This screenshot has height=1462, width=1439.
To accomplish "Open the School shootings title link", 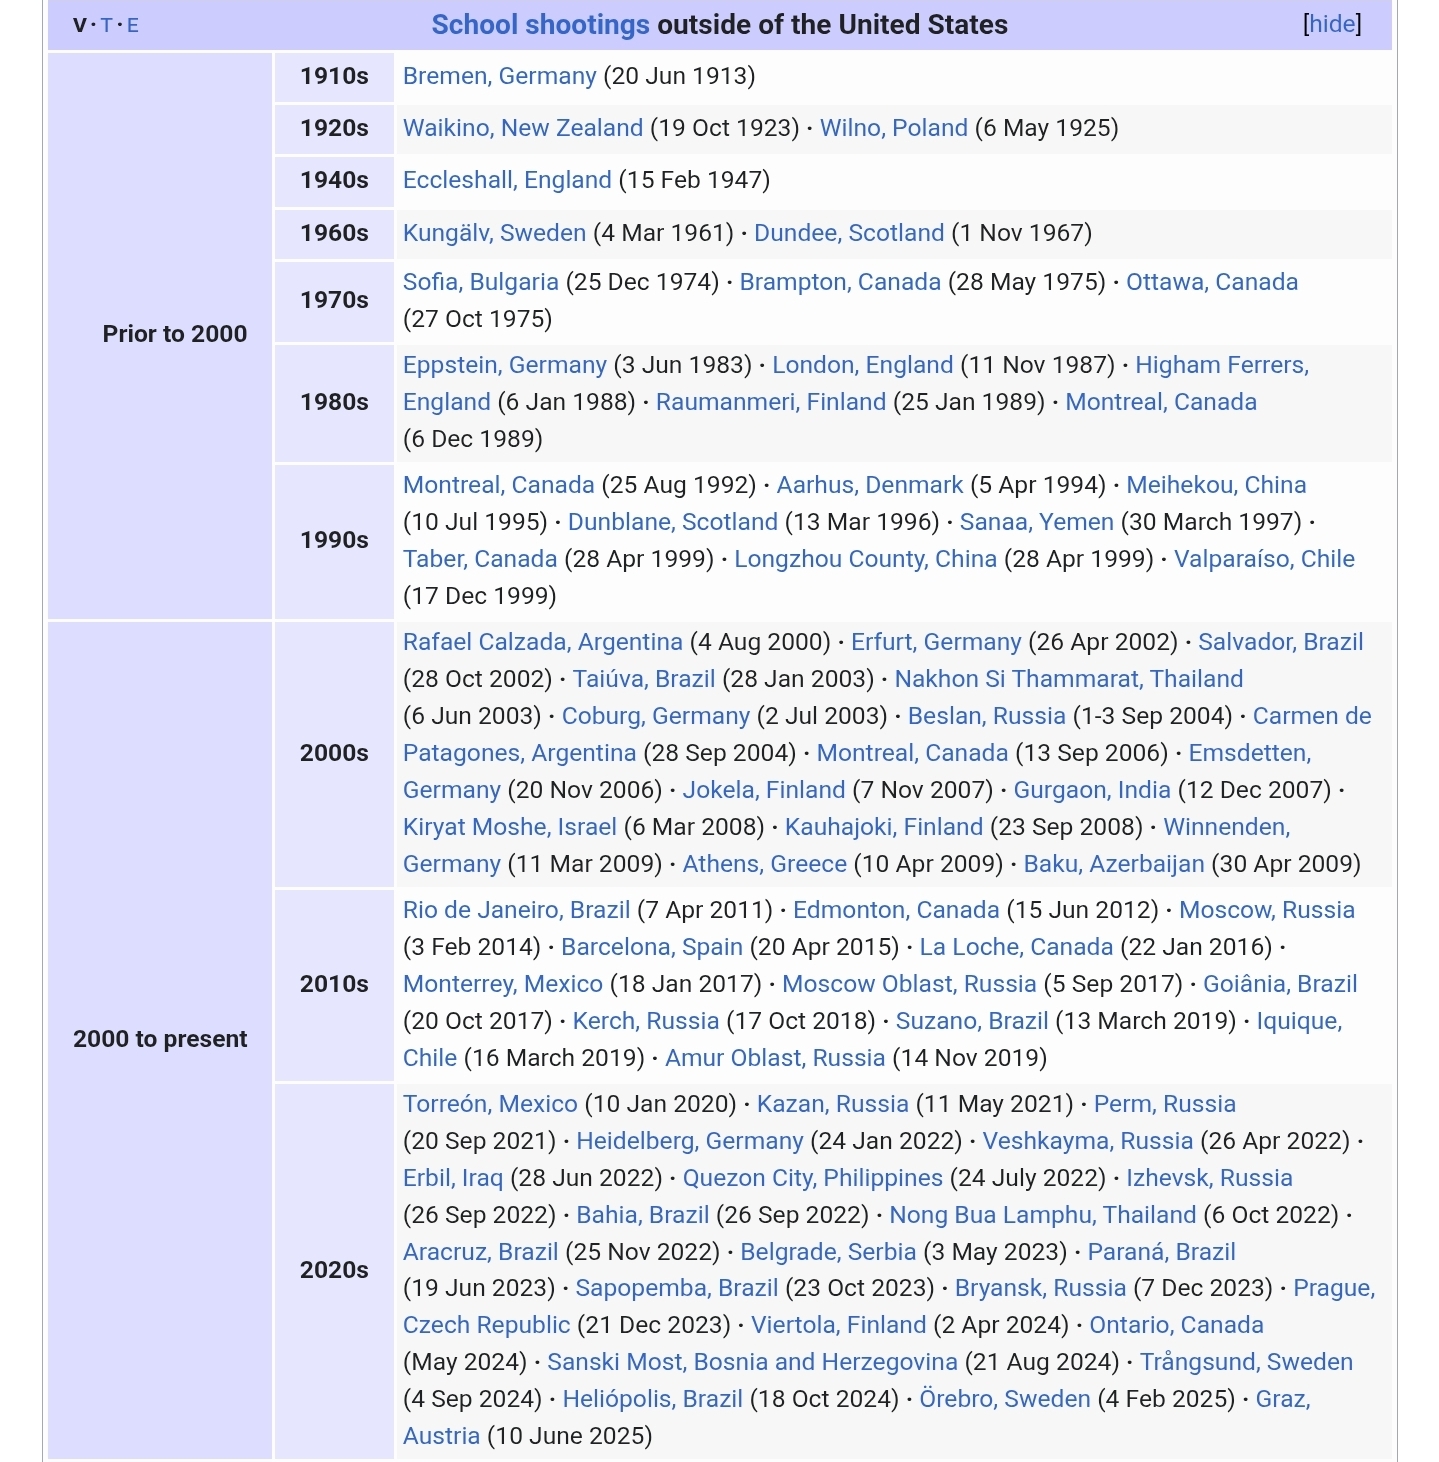I will coord(540,24).
